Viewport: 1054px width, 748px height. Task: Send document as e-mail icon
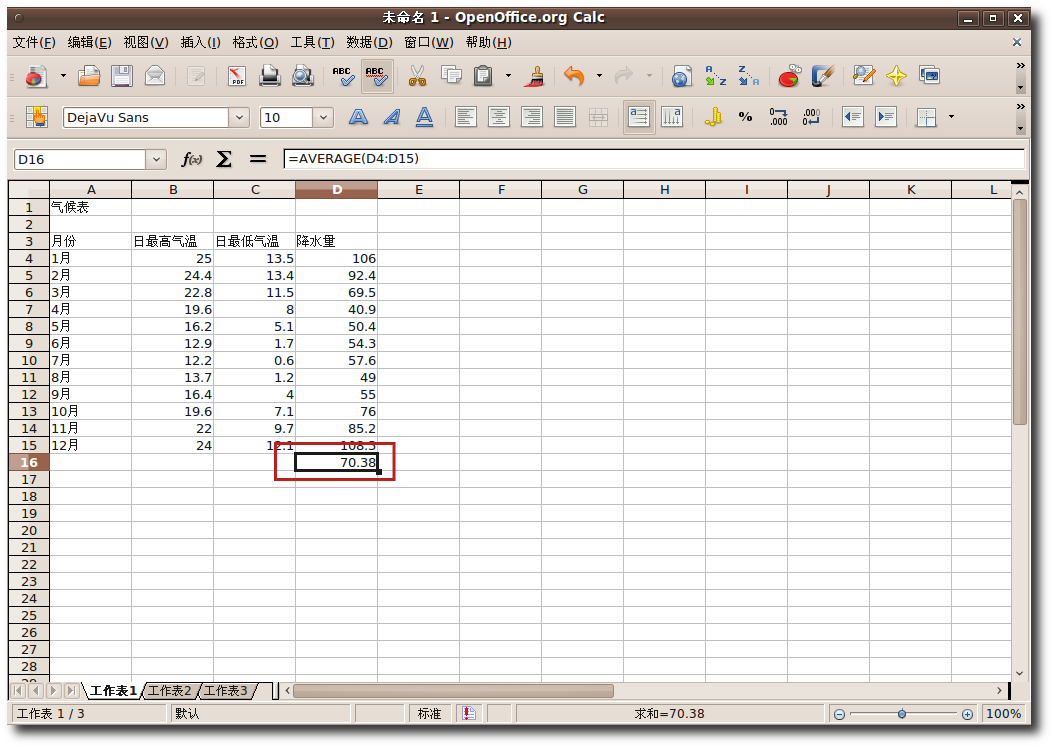click(155, 77)
